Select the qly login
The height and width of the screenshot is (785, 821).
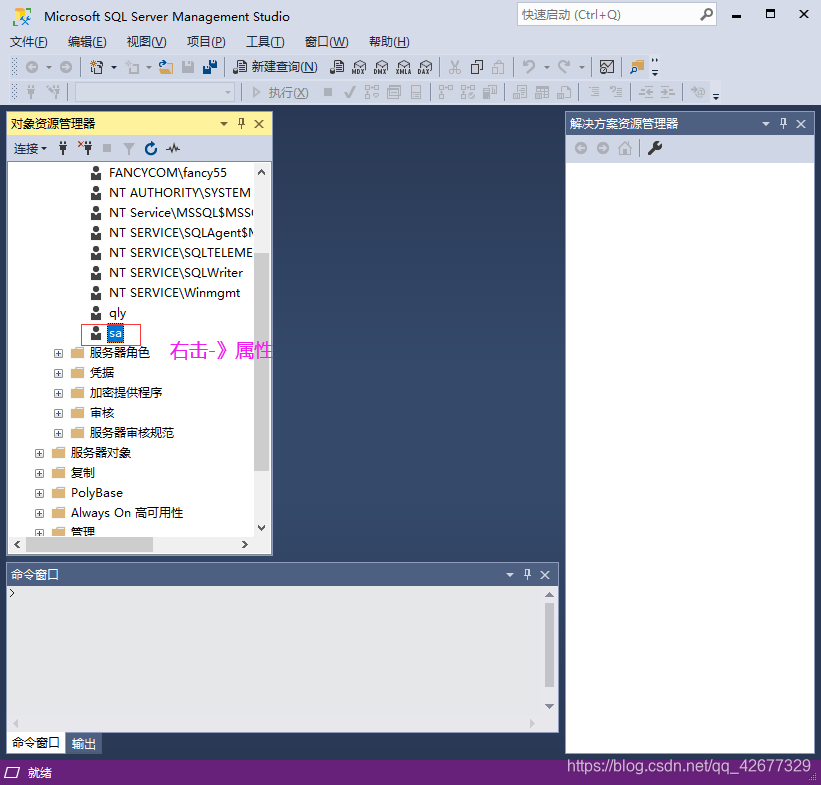click(117, 313)
